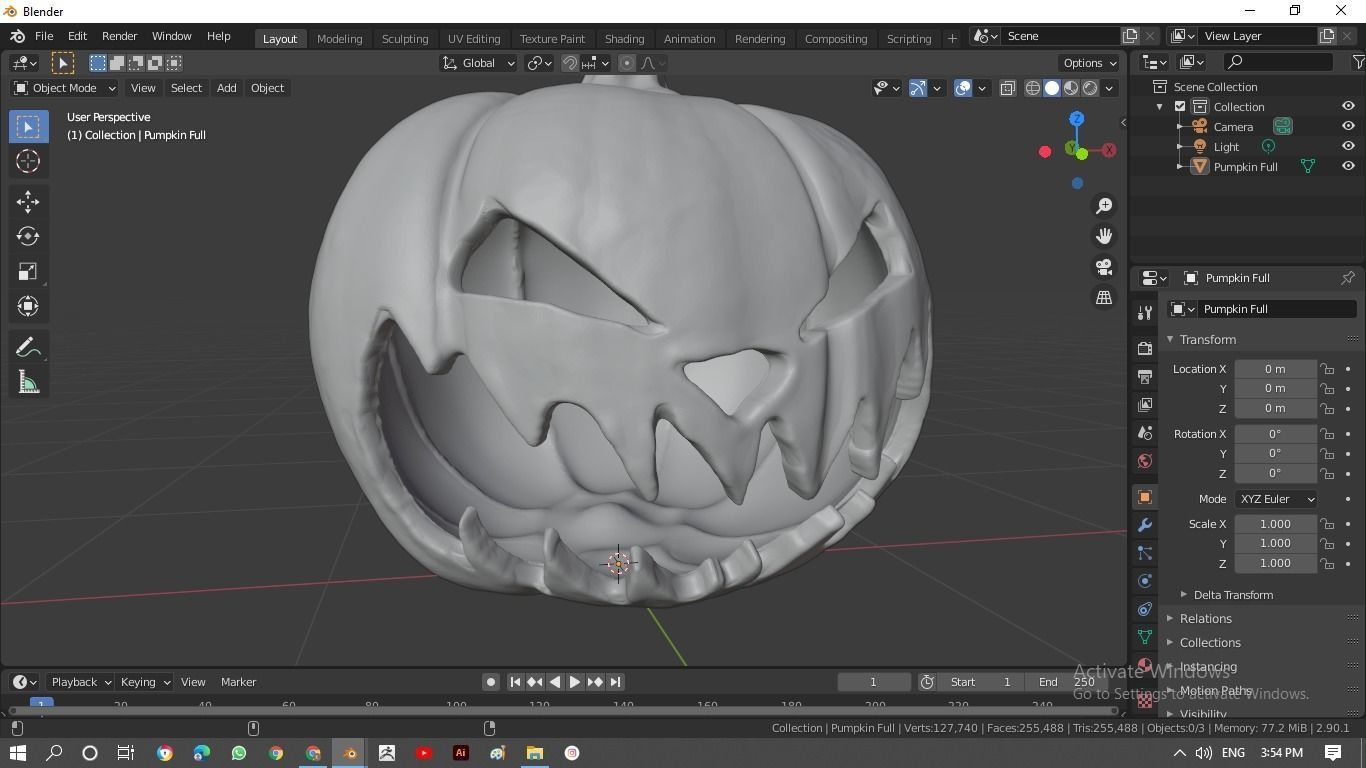Switch to wireframe viewport shading
Screen dimensions: 1366x768
[x=1033, y=88]
